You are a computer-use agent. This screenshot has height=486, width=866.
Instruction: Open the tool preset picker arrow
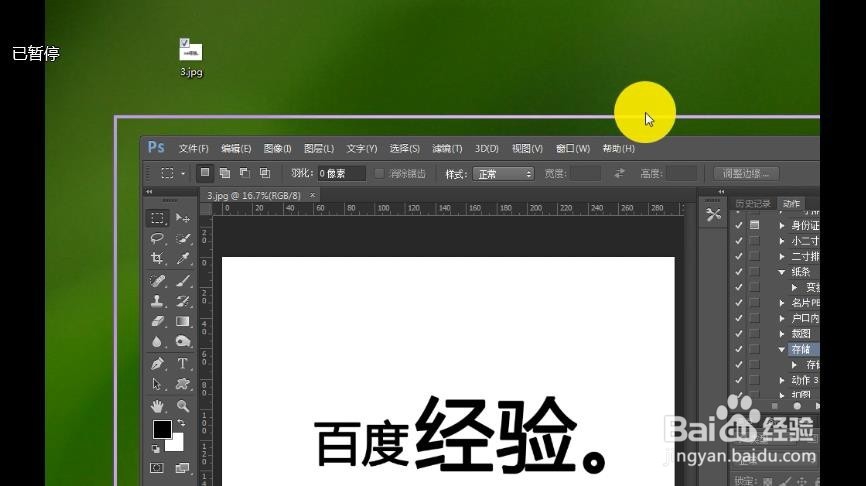183,173
